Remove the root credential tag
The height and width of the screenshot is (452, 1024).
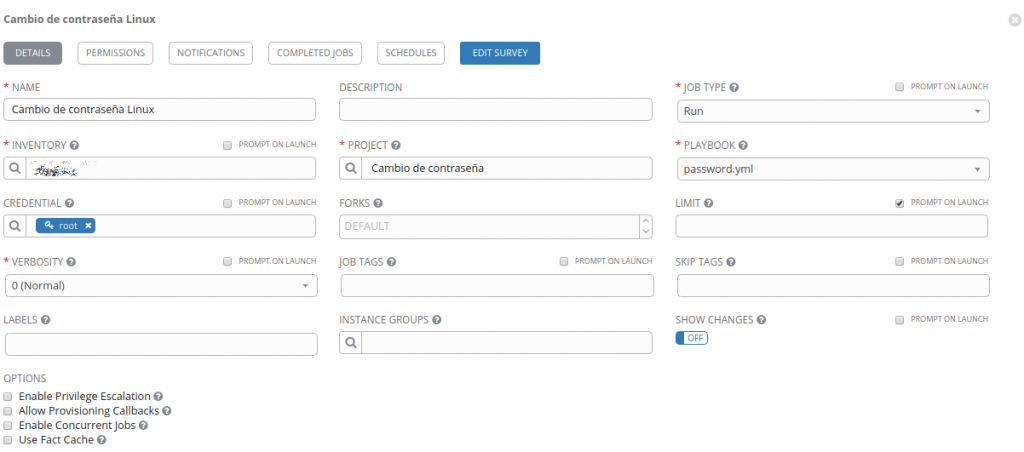click(x=88, y=226)
